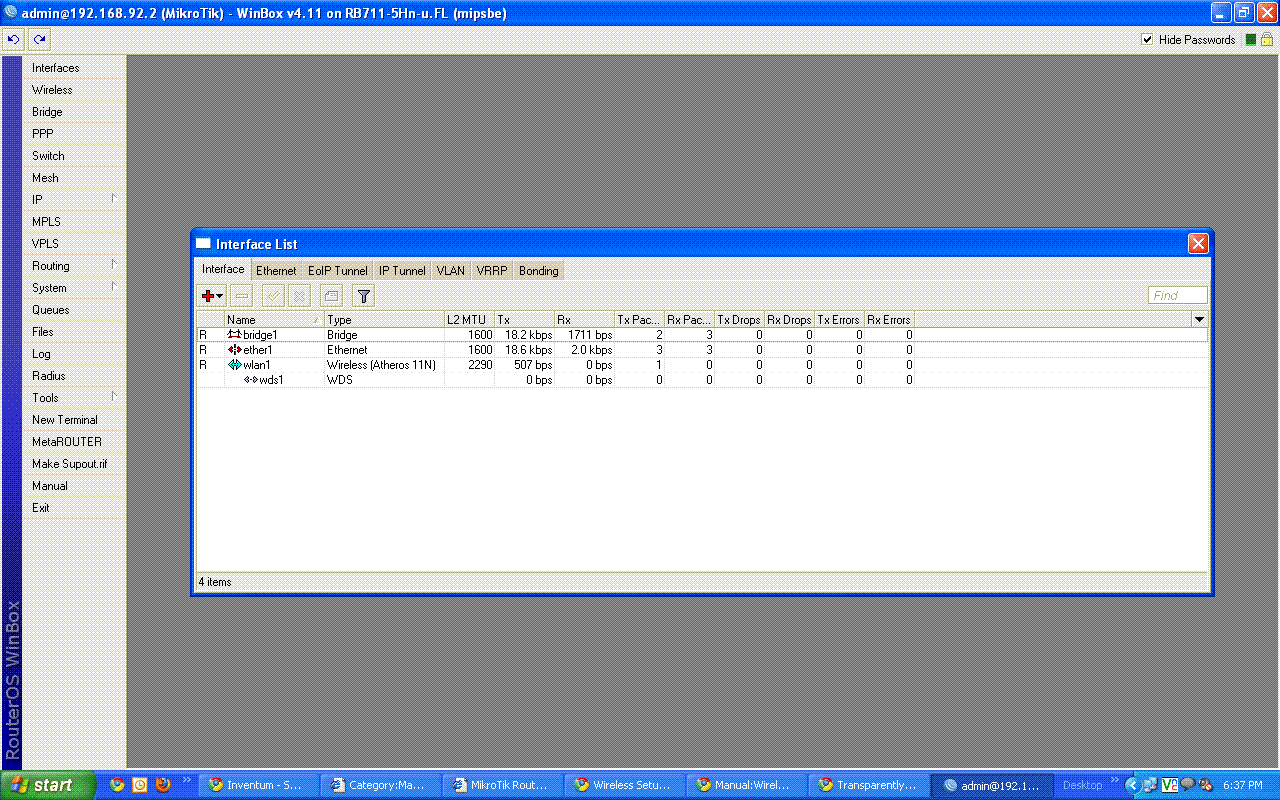Open the columns dropdown arrow in table header
The width and height of the screenshot is (1280, 800).
(x=1199, y=319)
